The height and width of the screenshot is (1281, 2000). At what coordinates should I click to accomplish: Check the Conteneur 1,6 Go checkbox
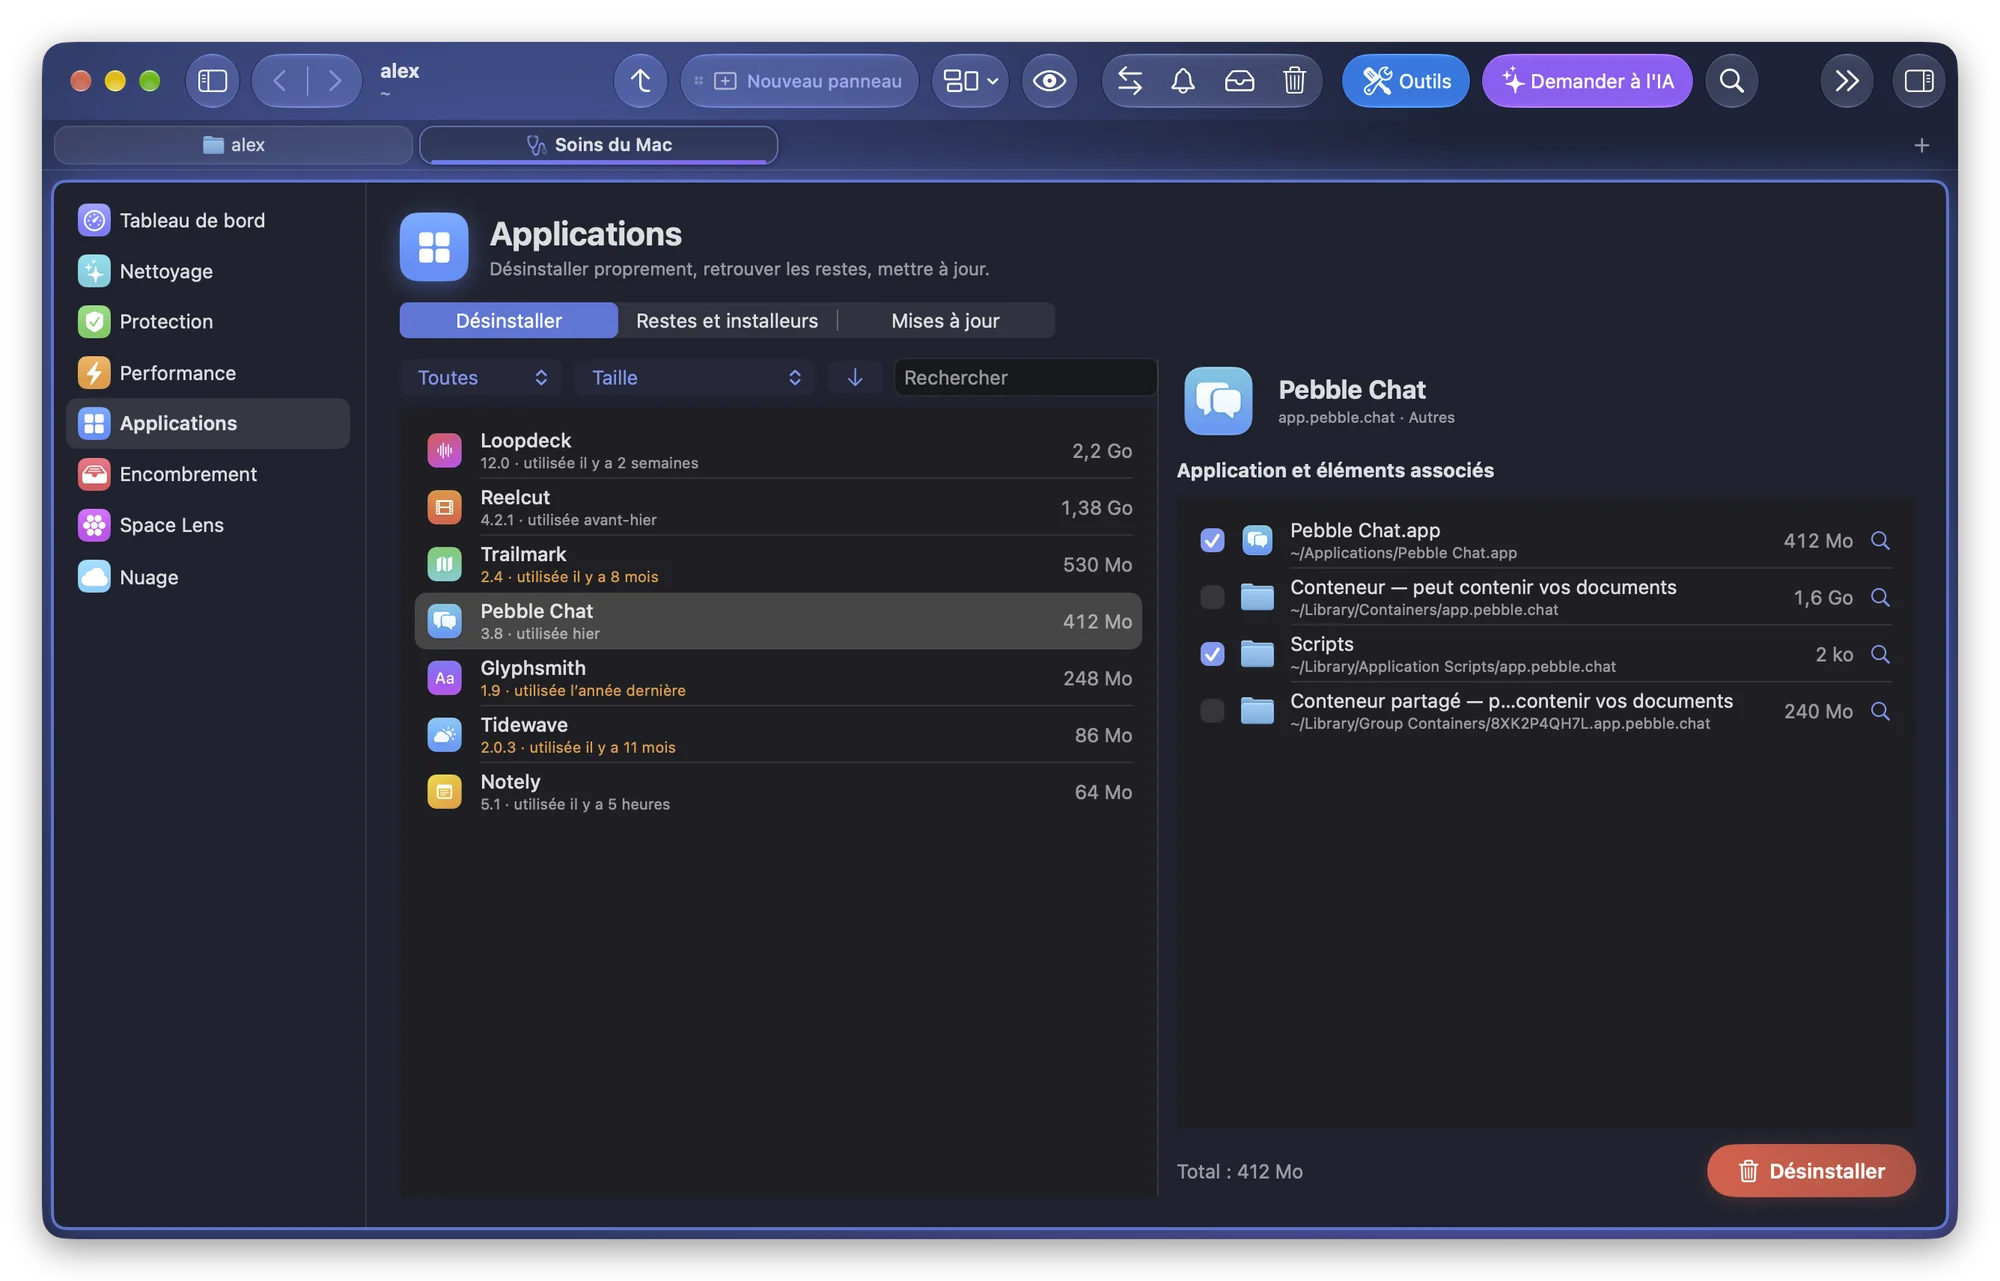point(1212,598)
